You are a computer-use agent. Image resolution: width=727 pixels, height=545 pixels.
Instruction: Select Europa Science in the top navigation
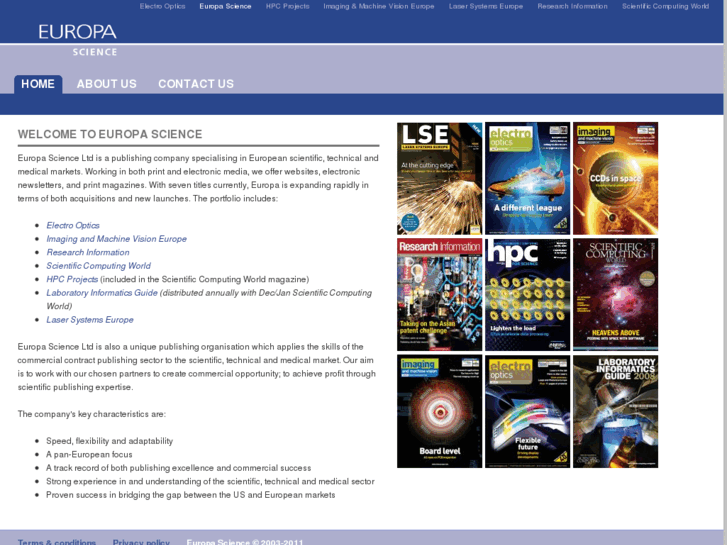pyautogui.click(x=225, y=6)
